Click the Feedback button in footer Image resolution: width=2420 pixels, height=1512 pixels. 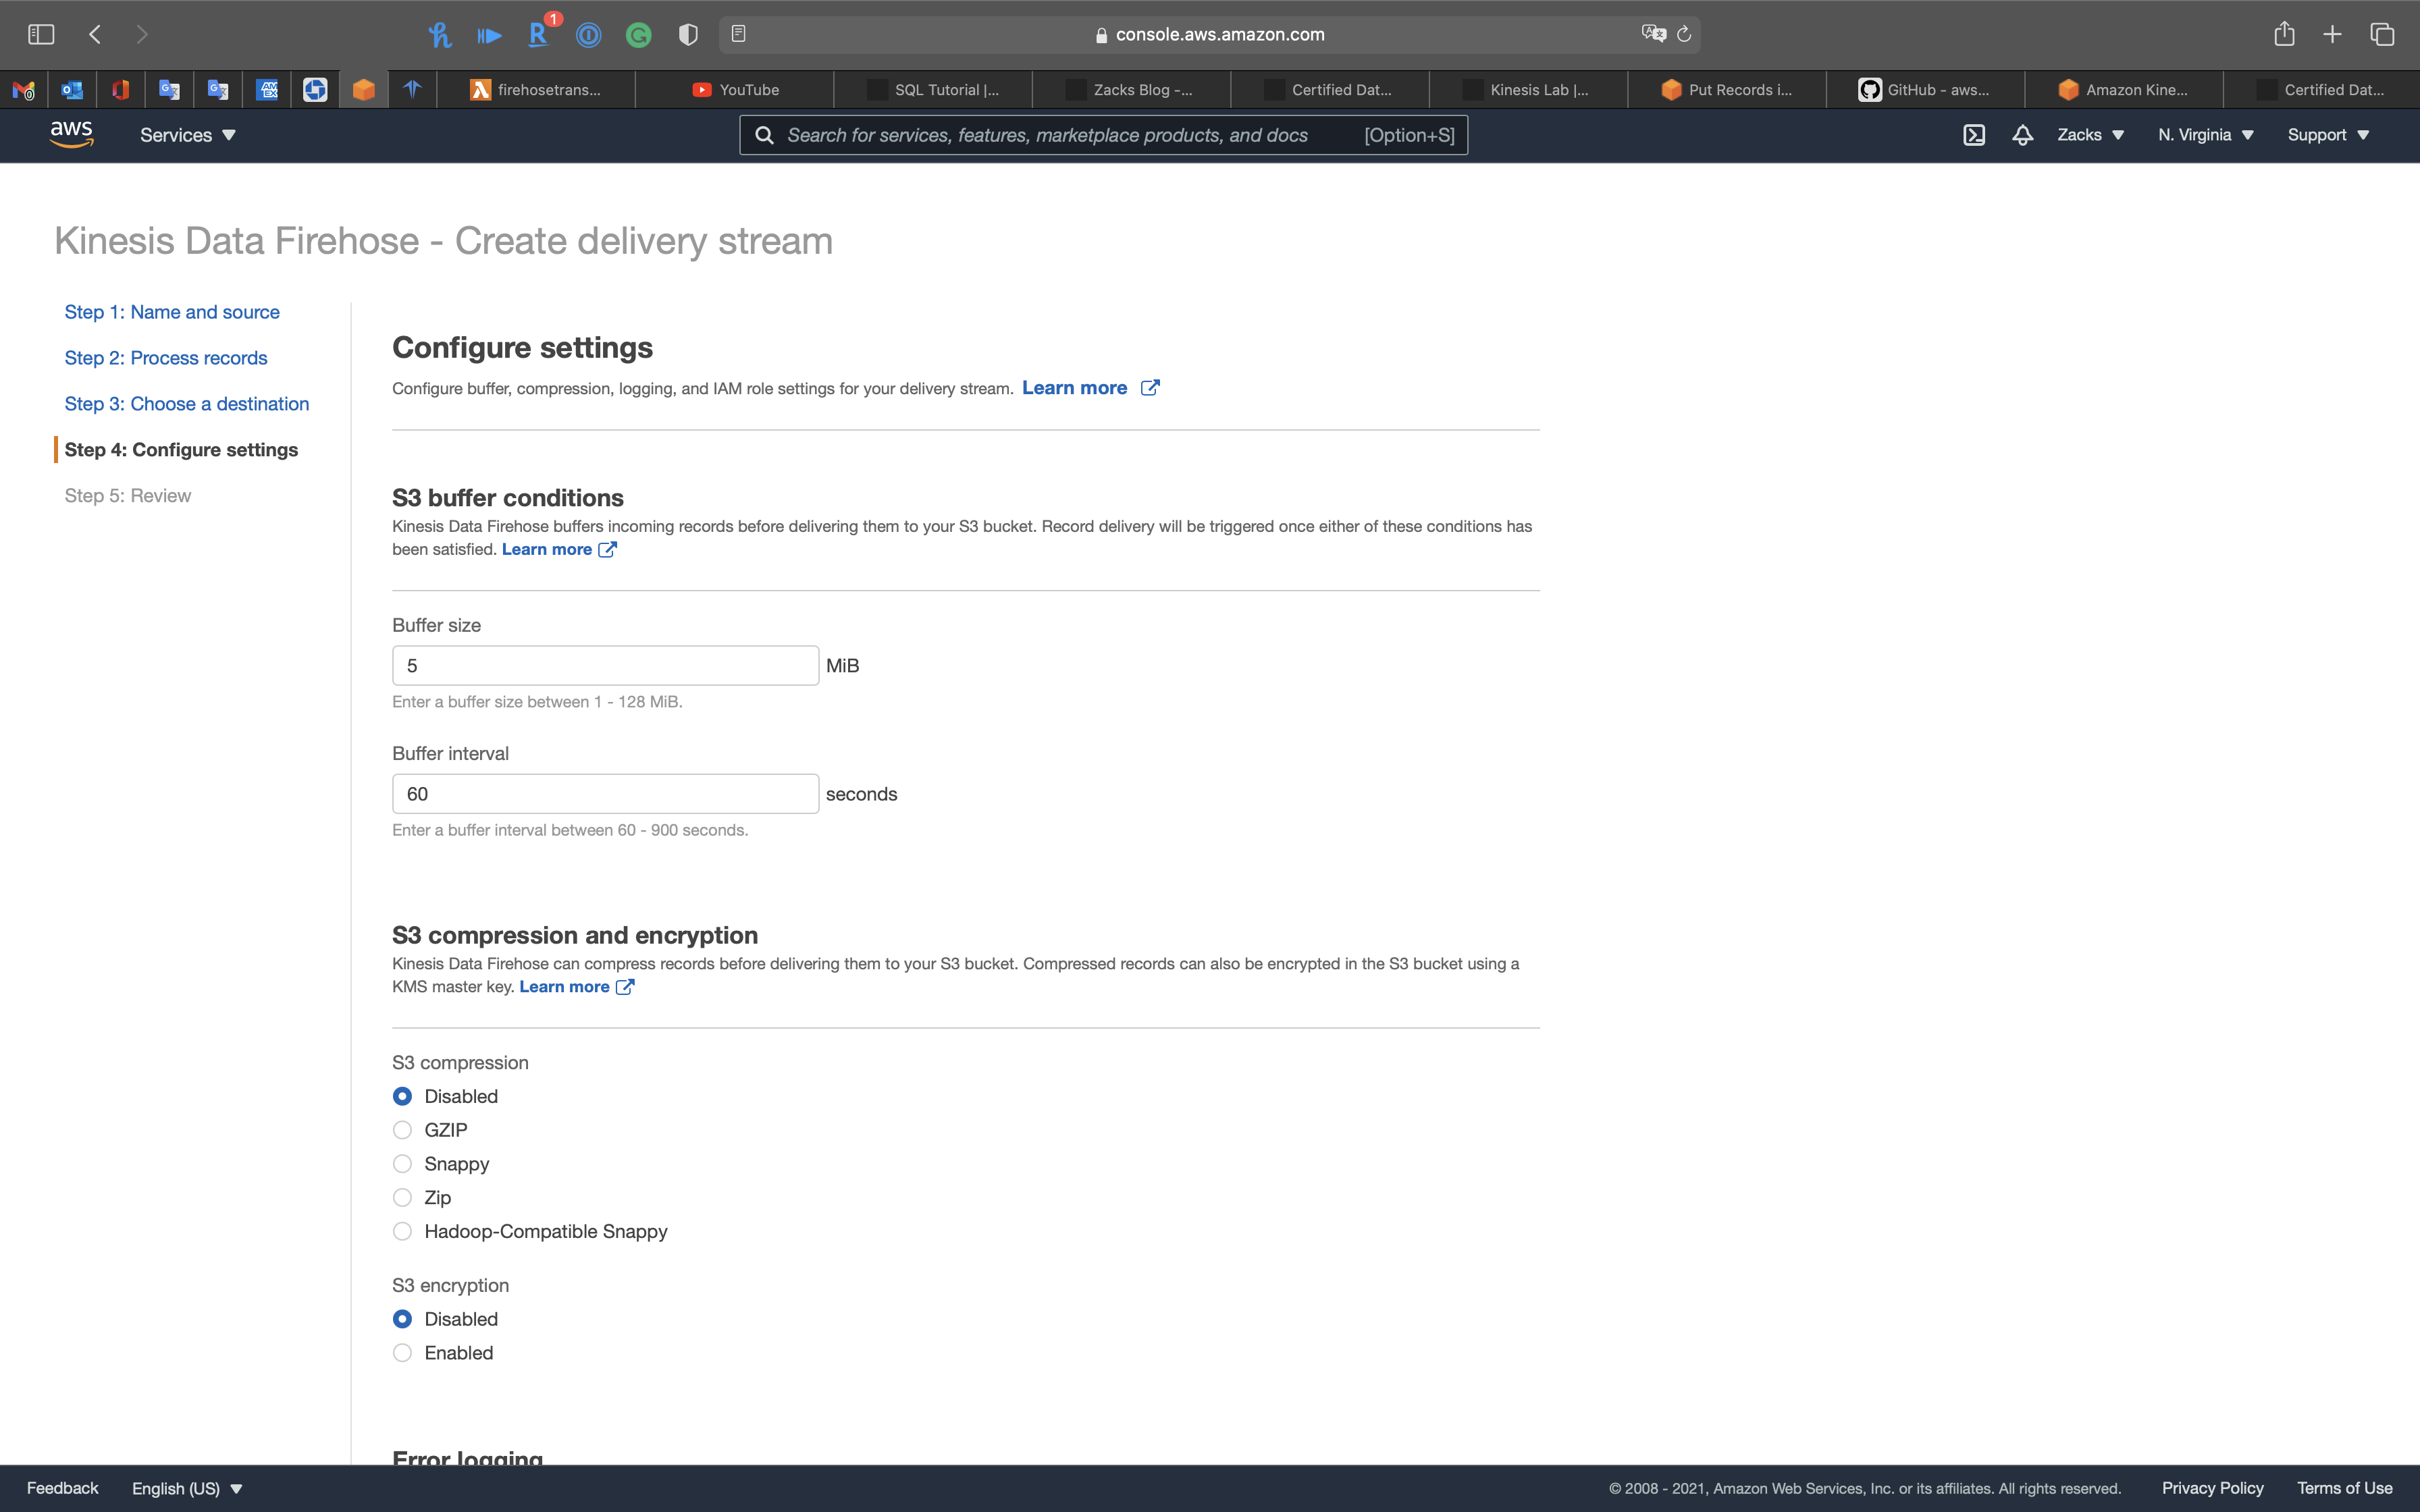pos(62,1488)
